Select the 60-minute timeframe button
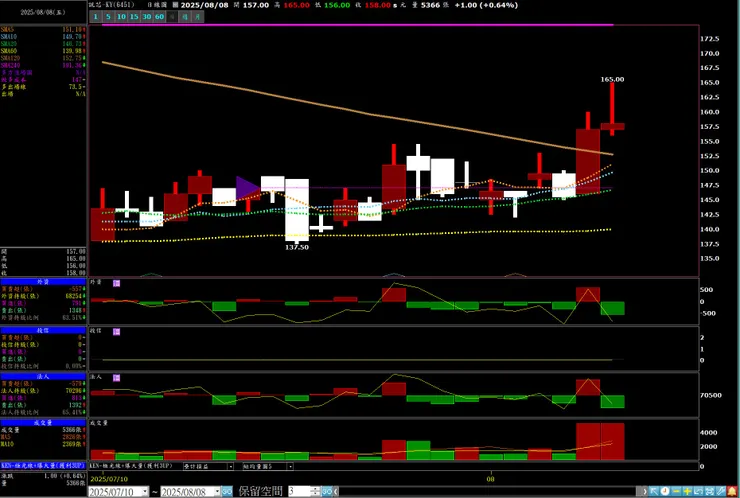Screen dimensions: 740x498 pyautogui.click(x=160, y=17)
